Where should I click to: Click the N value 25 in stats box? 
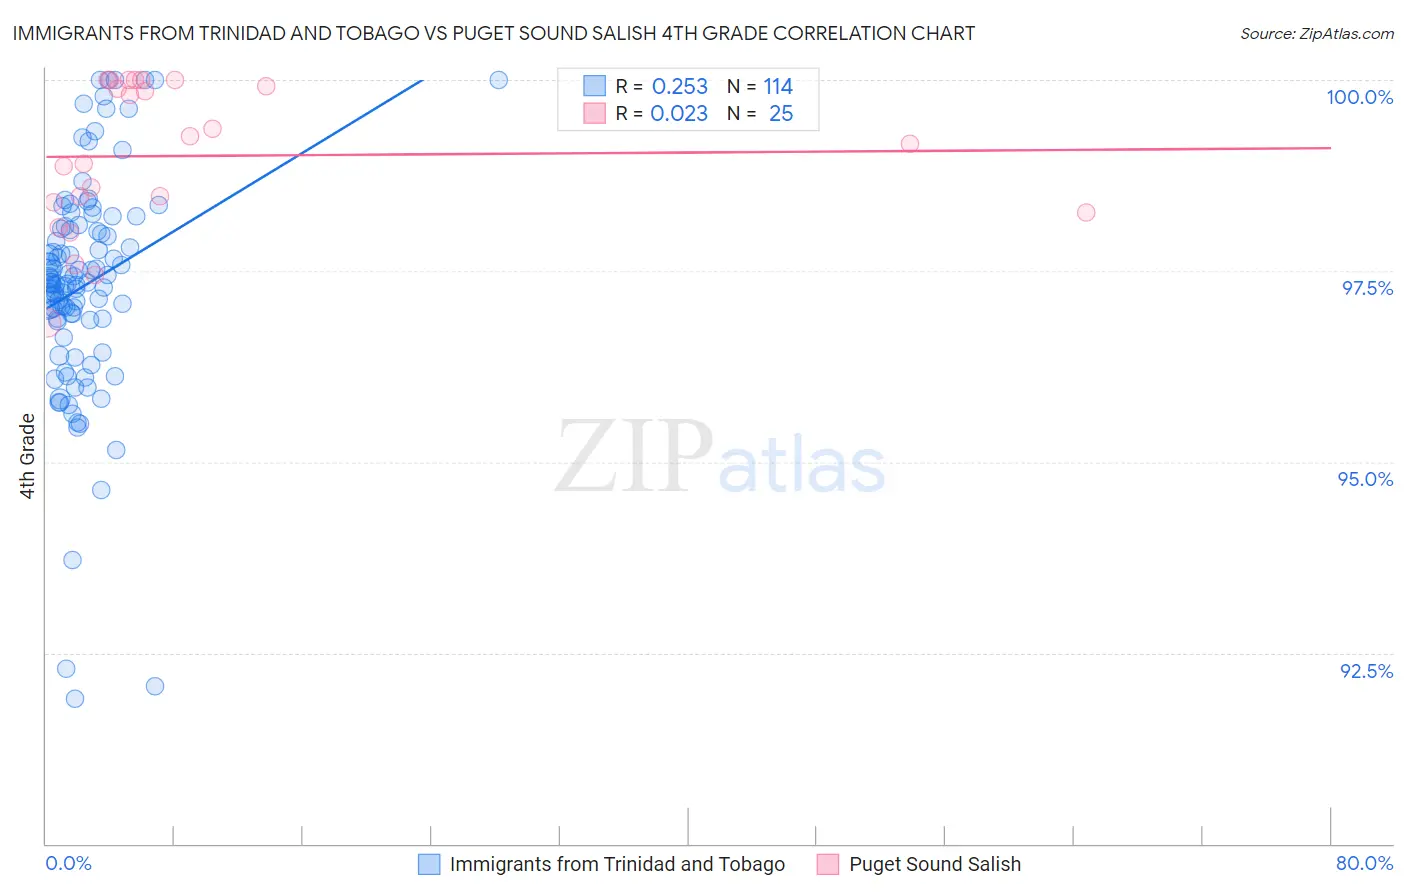(781, 113)
